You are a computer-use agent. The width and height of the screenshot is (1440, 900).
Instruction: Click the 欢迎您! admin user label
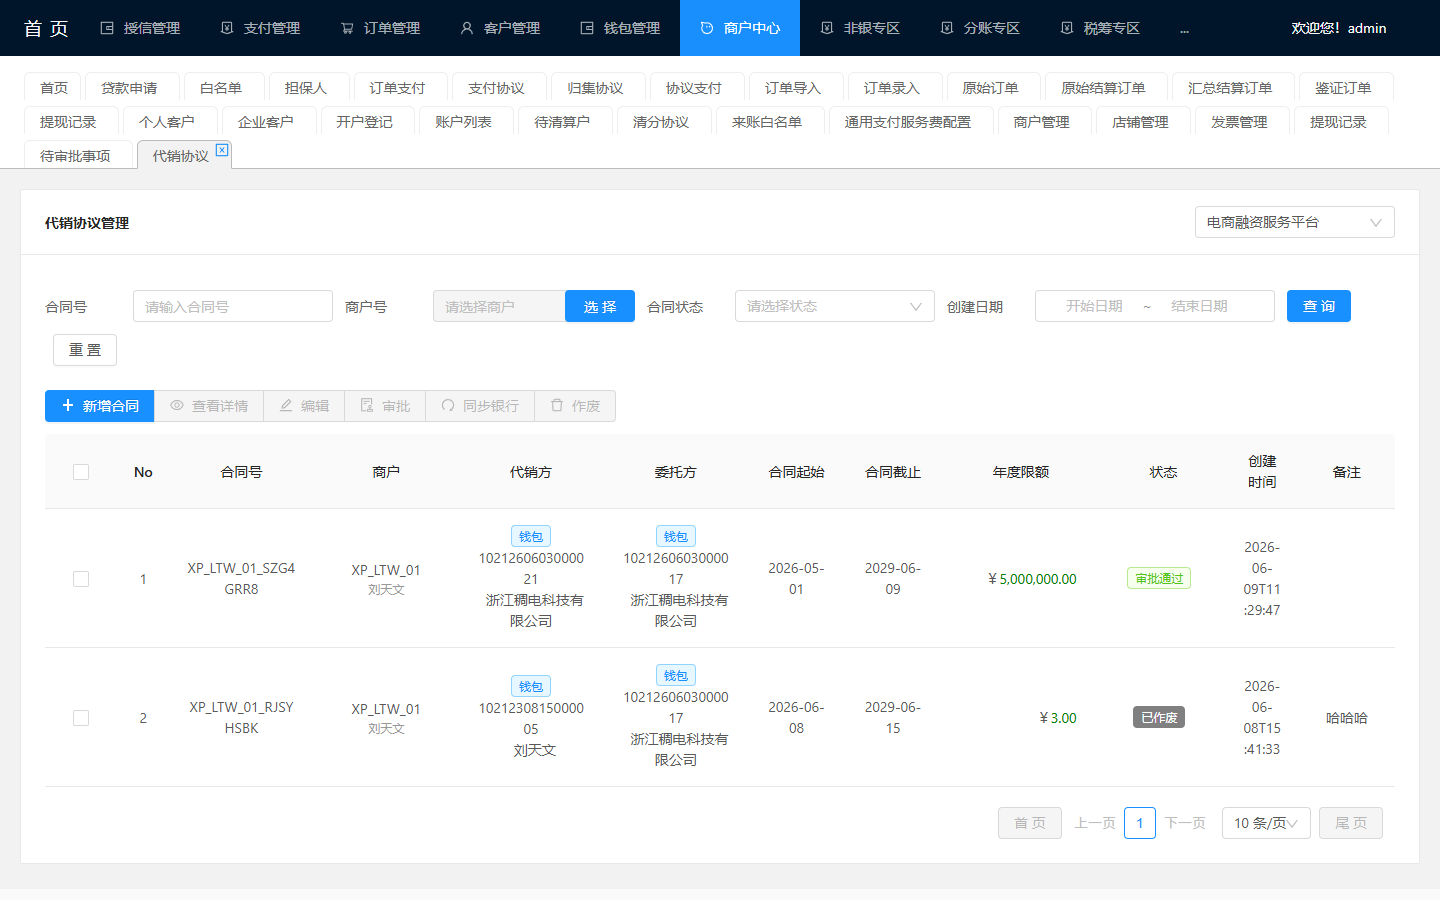tap(1339, 28)
